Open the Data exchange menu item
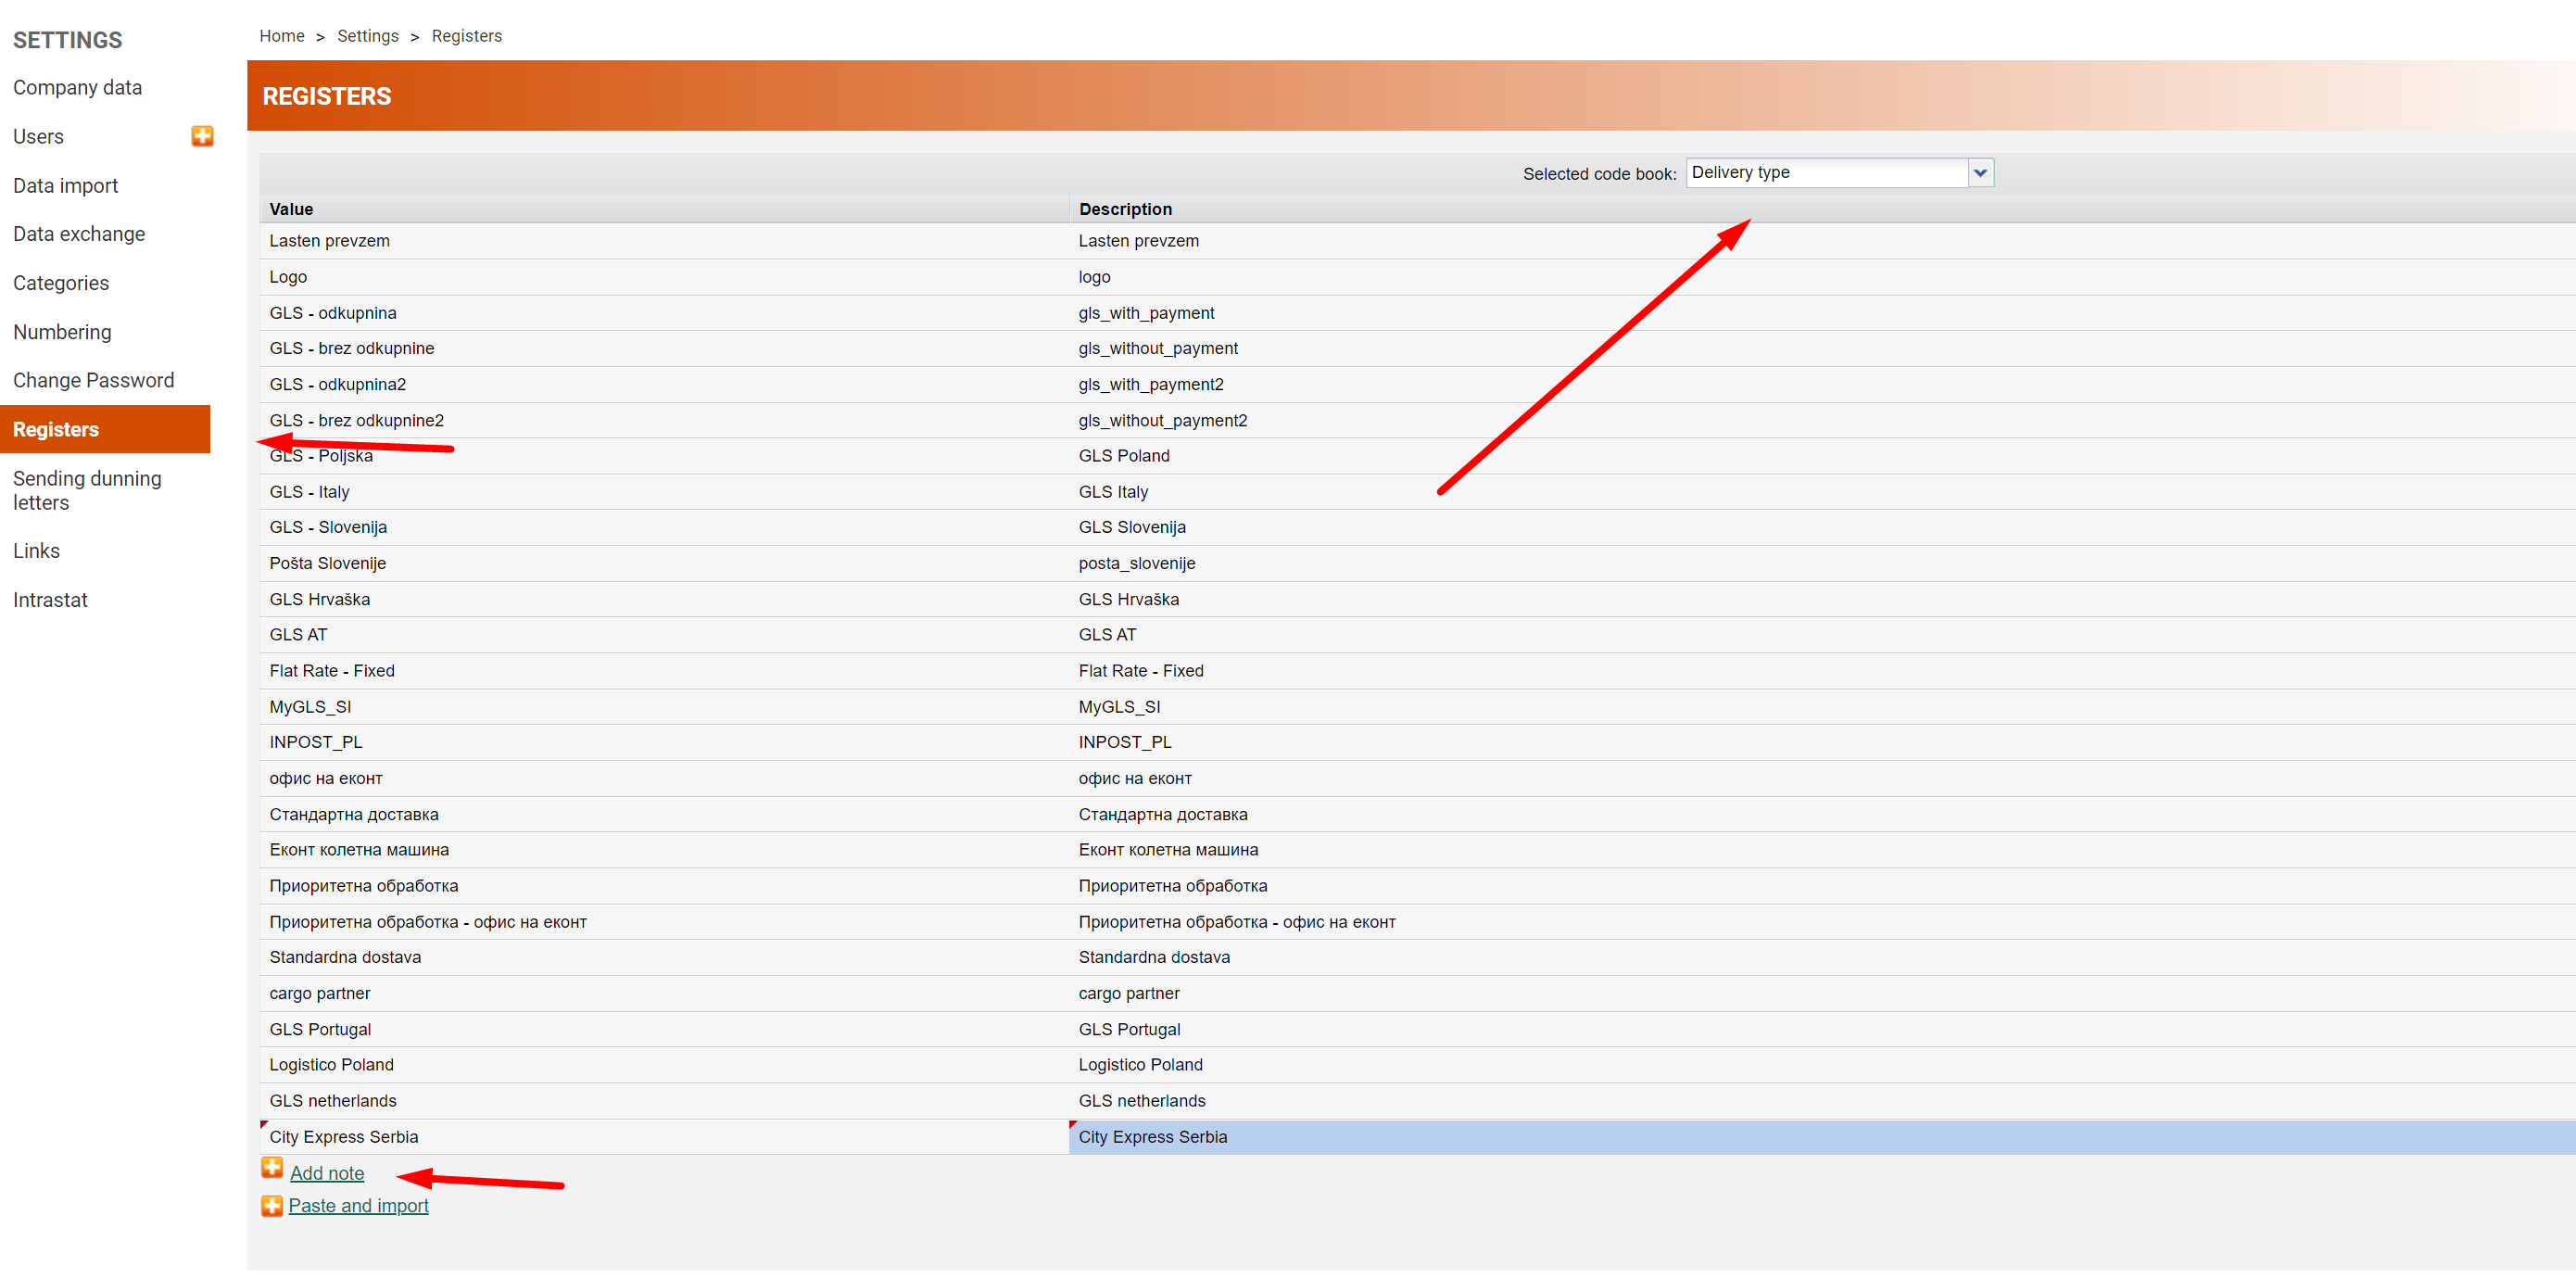 tap(79, 235)
